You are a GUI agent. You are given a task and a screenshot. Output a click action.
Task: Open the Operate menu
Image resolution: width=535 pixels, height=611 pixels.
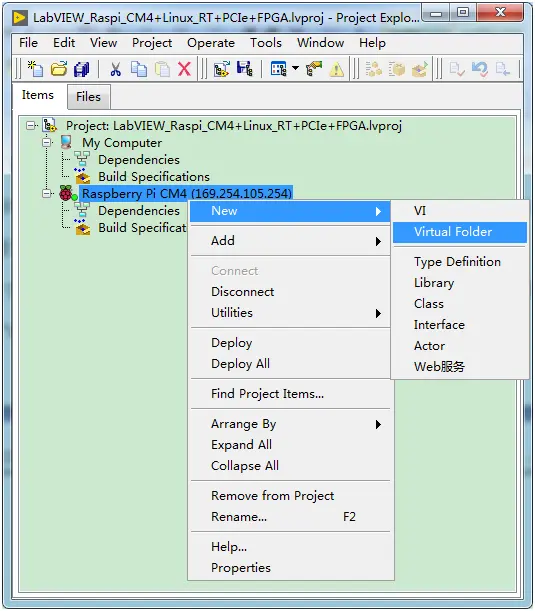pyautogui.click(x=211, y=42)
